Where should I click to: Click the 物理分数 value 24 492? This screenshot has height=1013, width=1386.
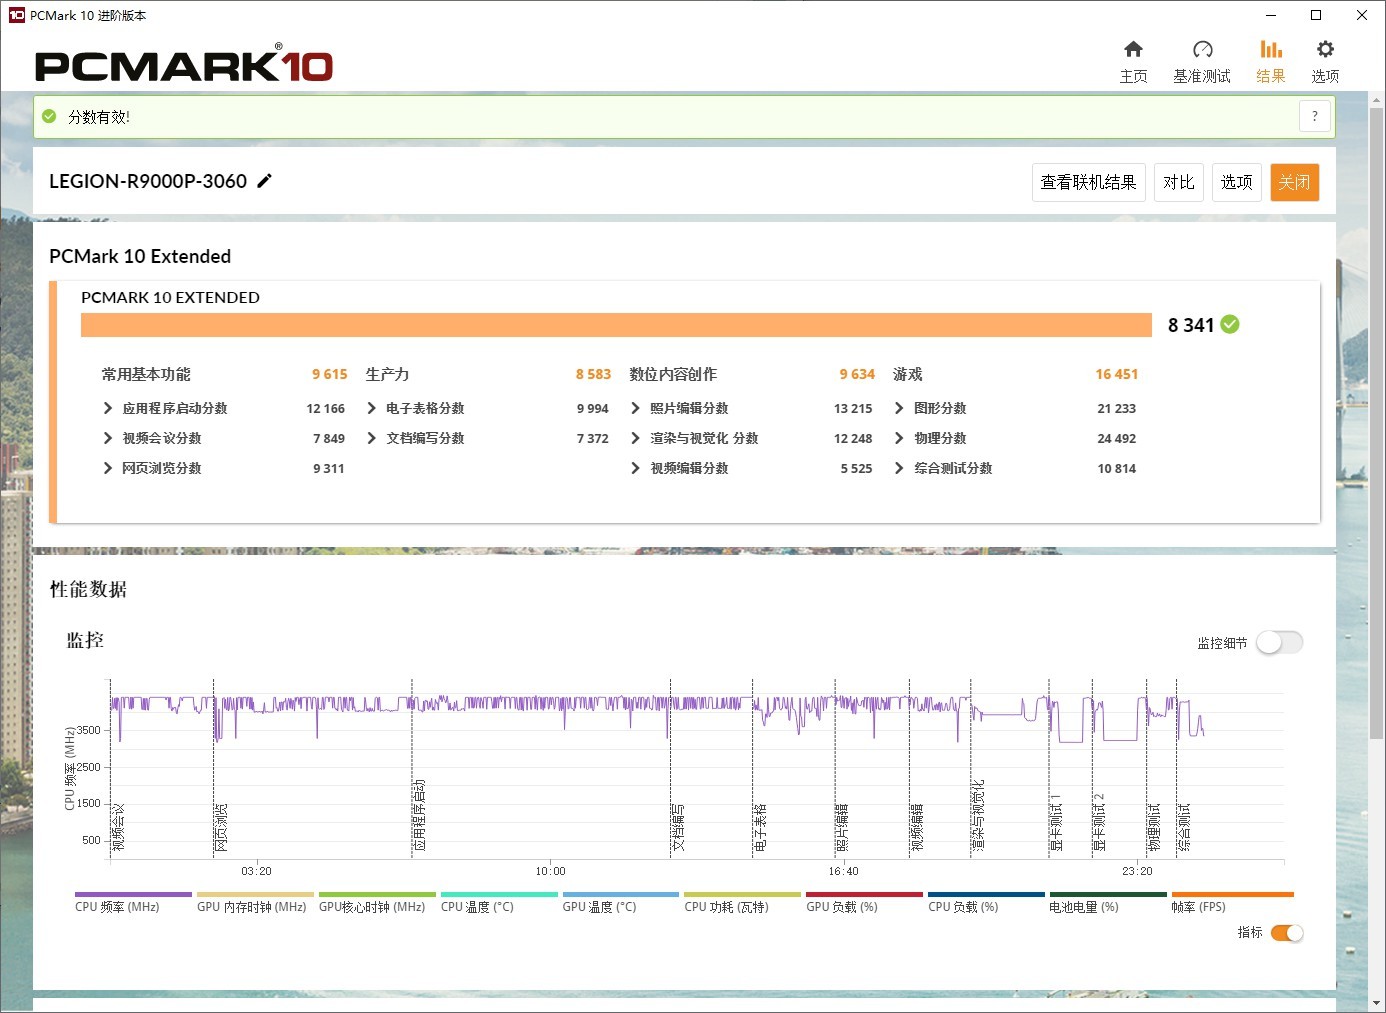click(1117, 438)
